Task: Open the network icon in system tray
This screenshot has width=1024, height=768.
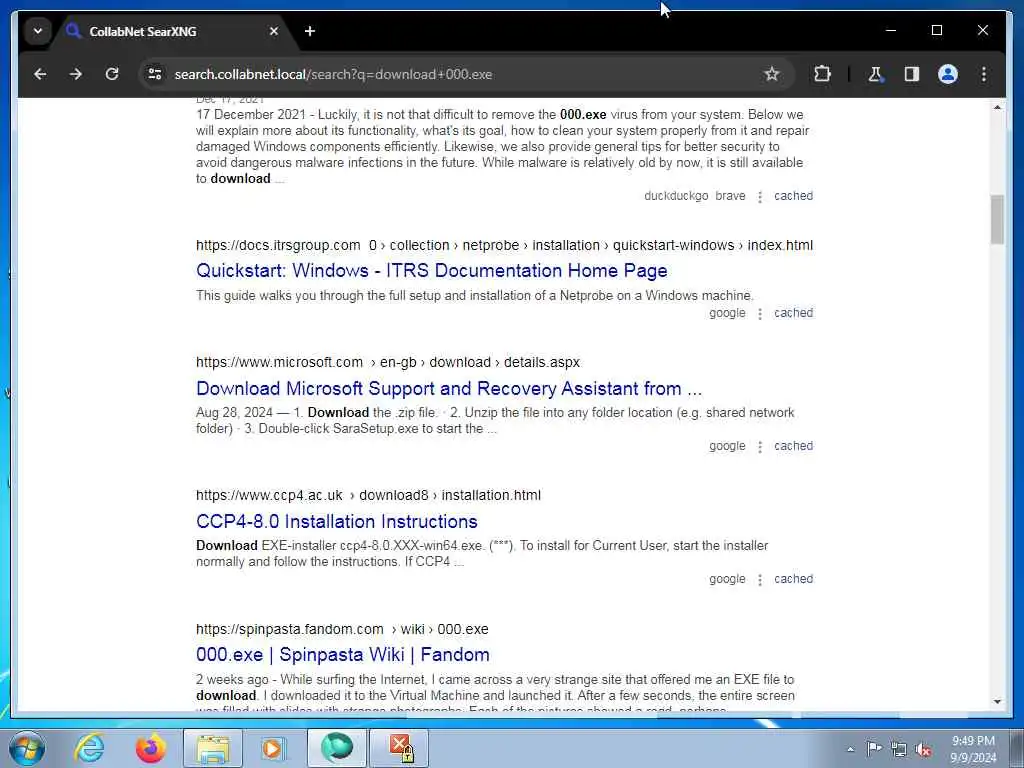Action: point(899,750)
